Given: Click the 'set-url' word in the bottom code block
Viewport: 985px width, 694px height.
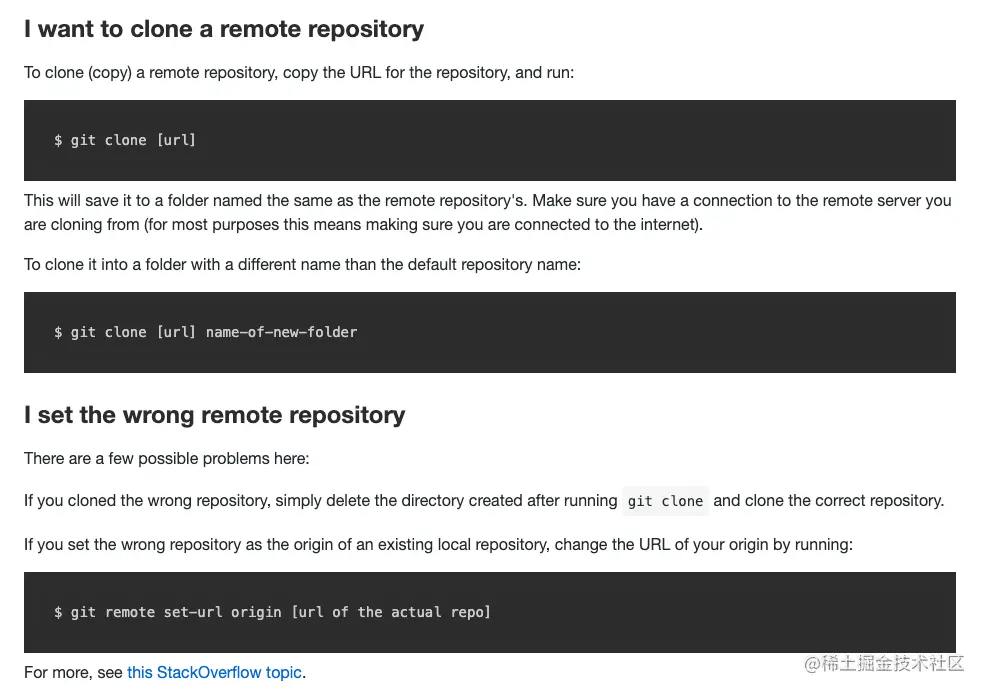Looking at the screenshot, I should point(193,612).
